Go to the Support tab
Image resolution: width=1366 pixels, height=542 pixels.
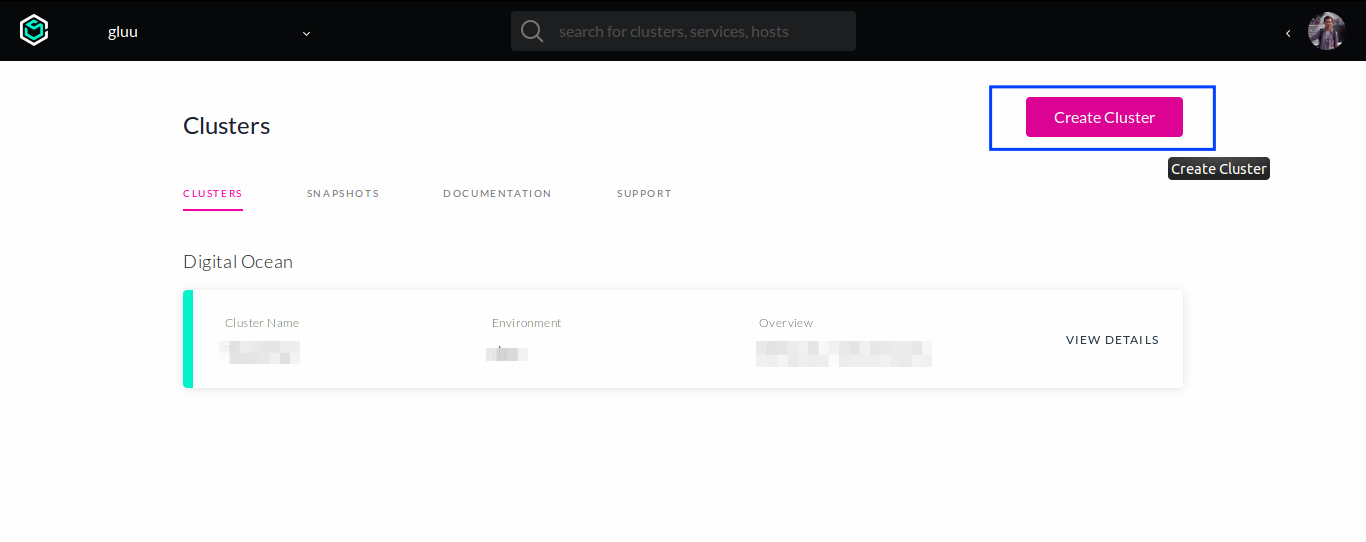(x=644, y=194)
